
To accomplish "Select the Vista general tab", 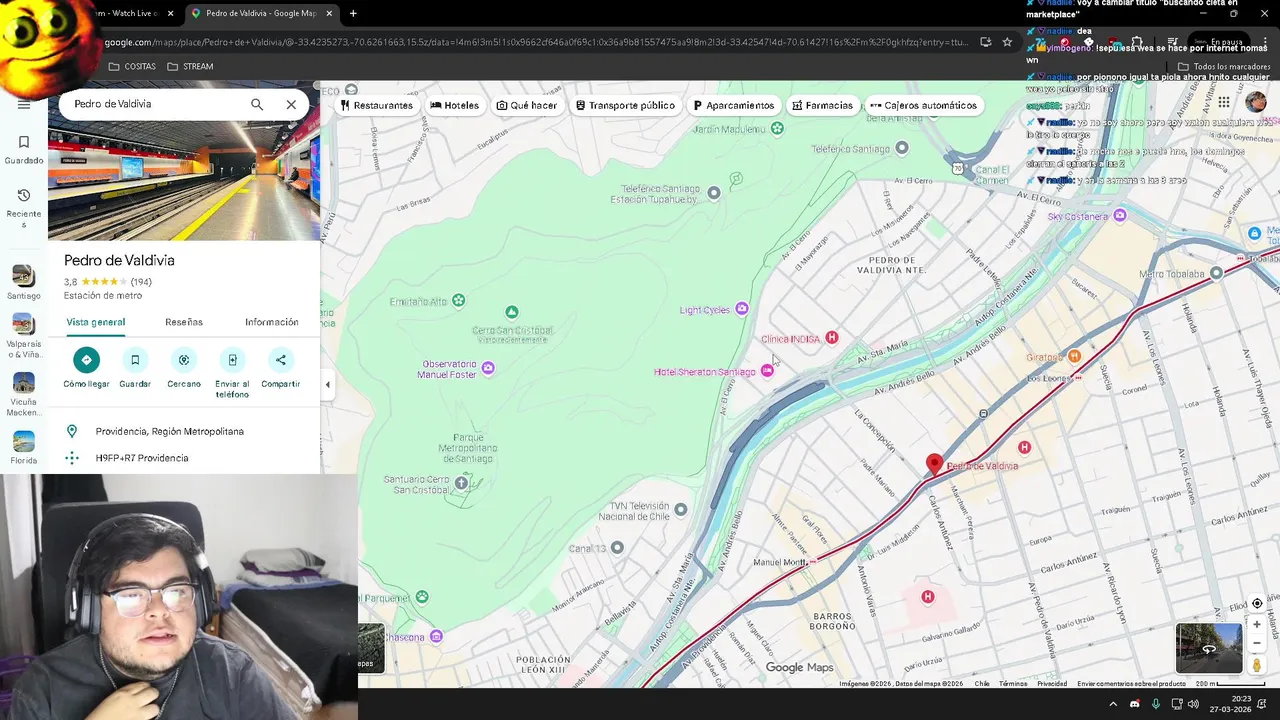I will coord(96,322).
